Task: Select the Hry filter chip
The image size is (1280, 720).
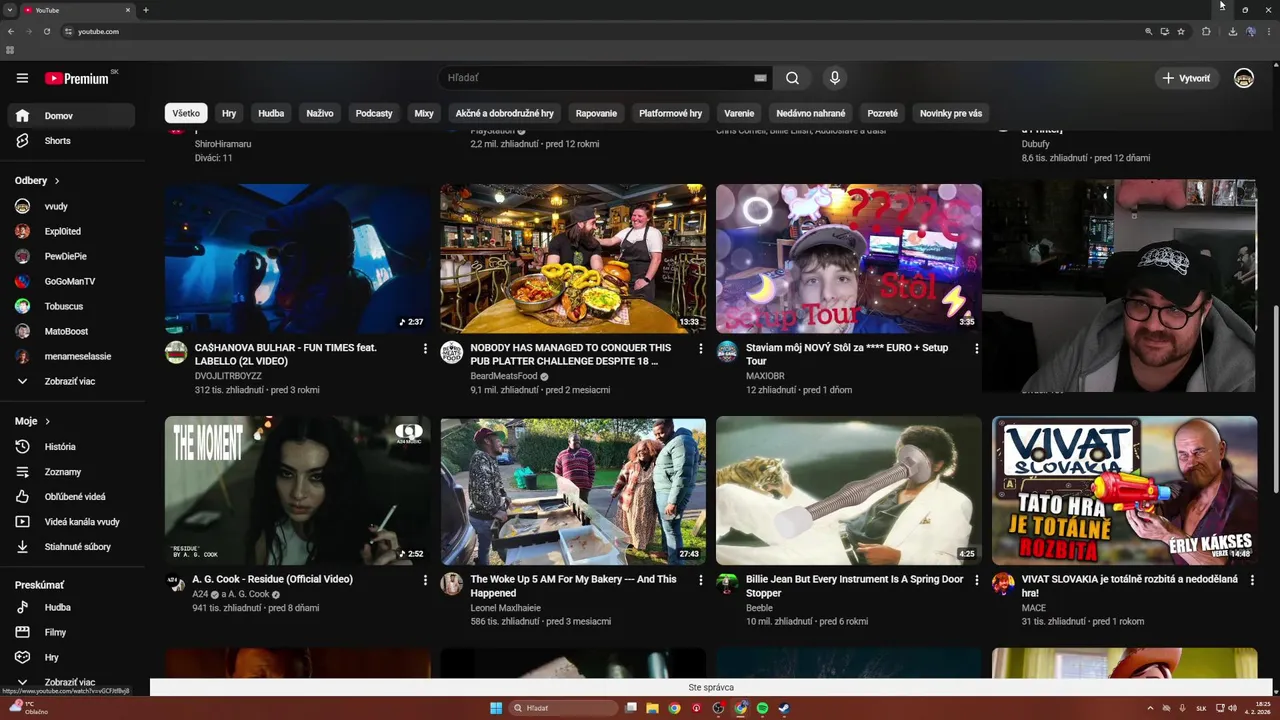Action: click(229, 114)
